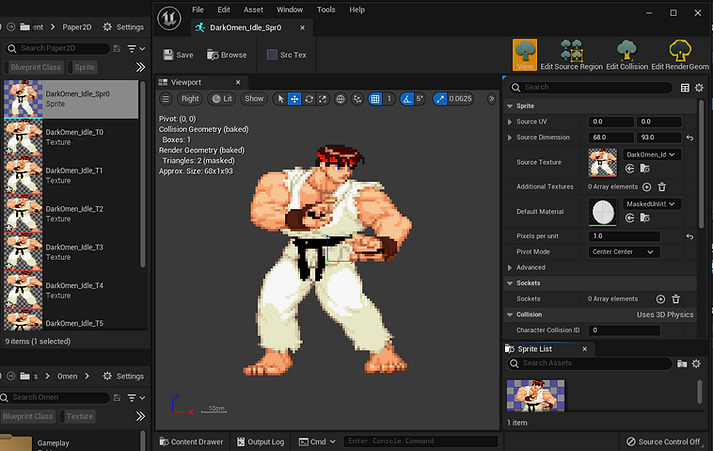713x451 pixels.
Task: Open details panel property matrix view
Action: pyautogui.click(x=685, y=87)
